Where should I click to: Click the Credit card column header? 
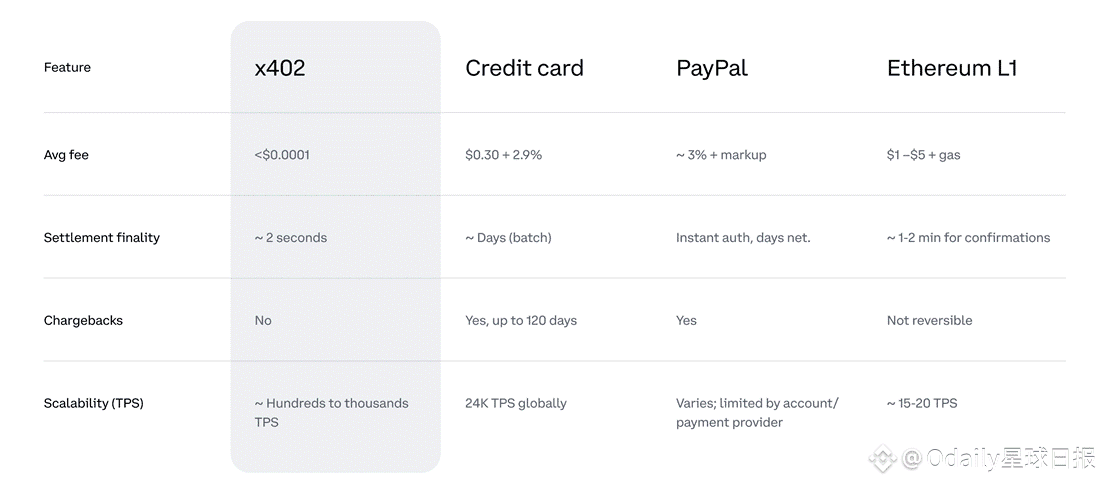point(525,68)
